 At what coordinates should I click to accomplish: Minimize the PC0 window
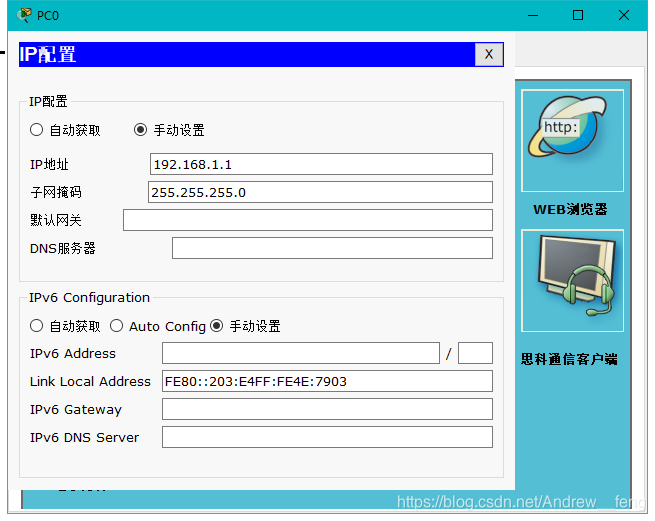click(533, 15)
